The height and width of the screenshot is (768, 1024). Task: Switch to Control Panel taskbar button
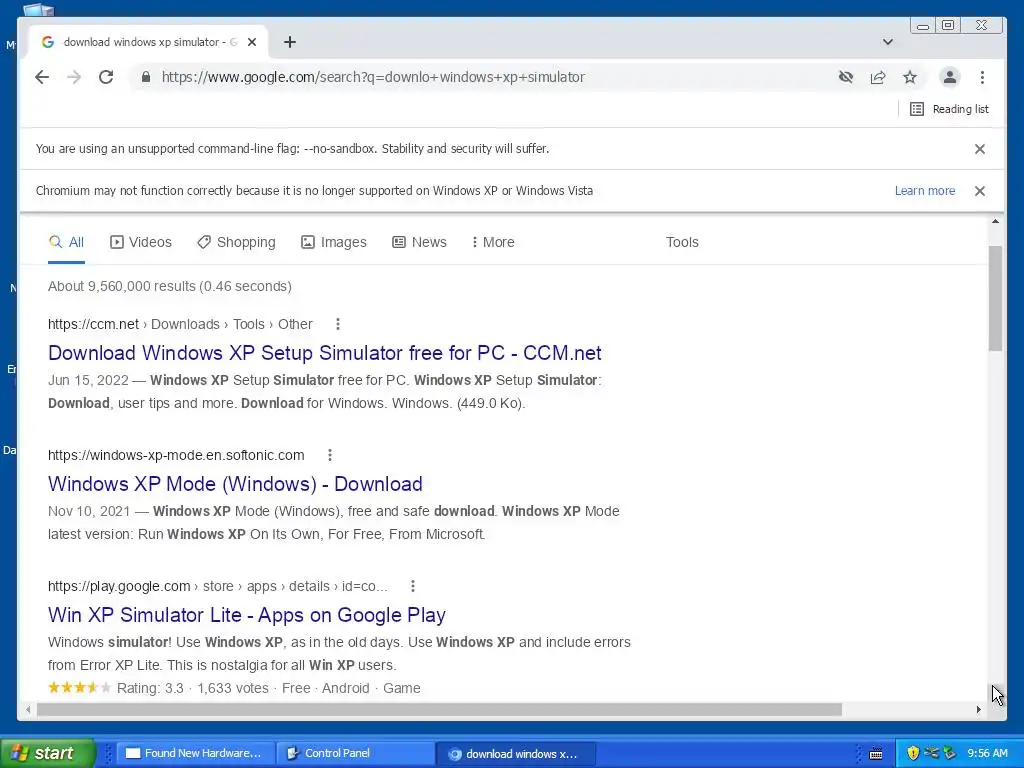click(x=354, y=754)
